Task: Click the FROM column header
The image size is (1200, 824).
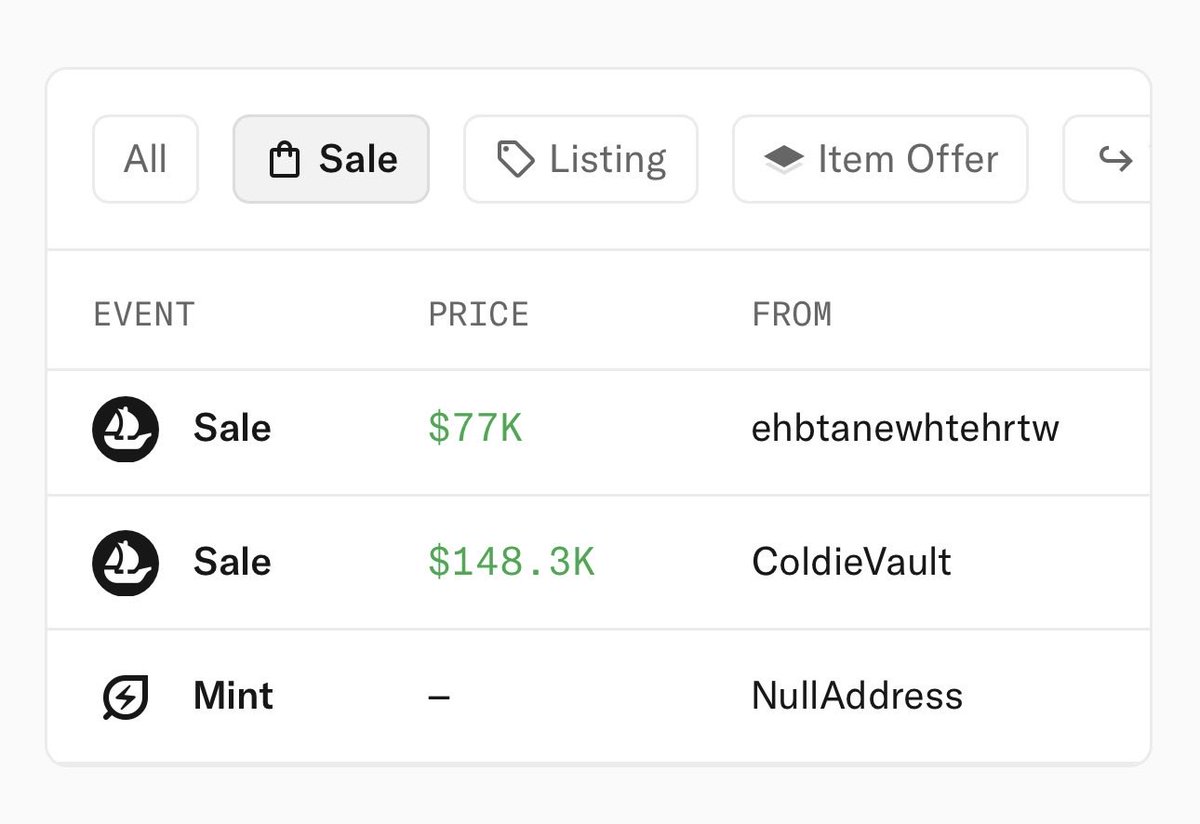Action: (x=791, y=314)
